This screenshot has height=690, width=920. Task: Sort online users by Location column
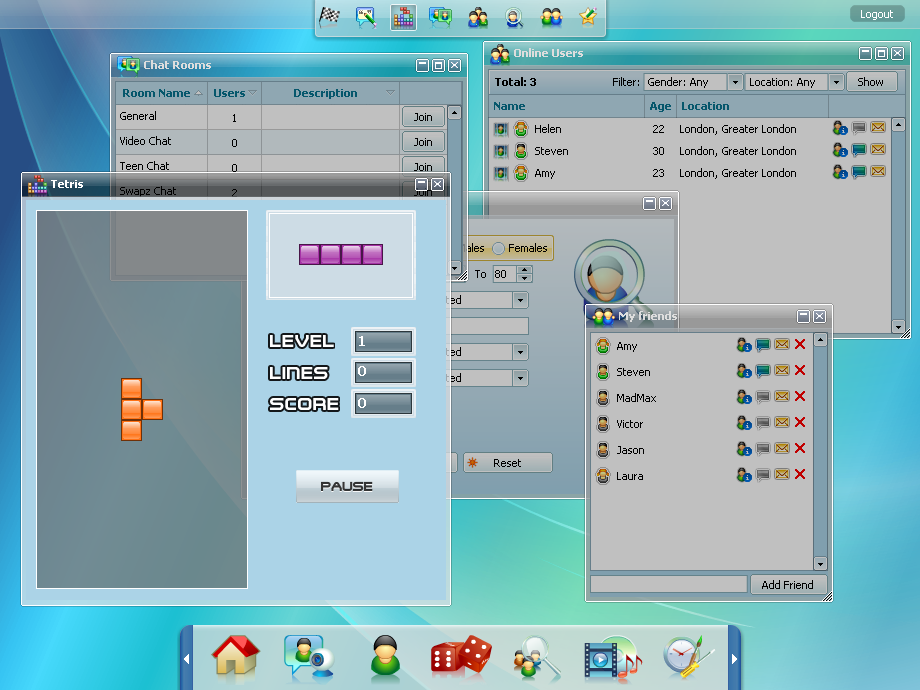tap(752, 106)
